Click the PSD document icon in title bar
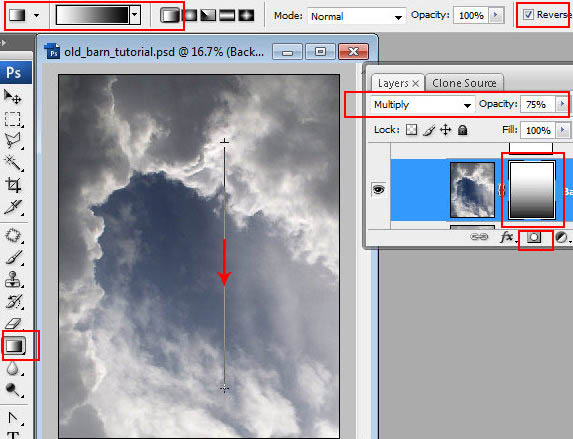The image size is (573, 439). coord(52,51)
